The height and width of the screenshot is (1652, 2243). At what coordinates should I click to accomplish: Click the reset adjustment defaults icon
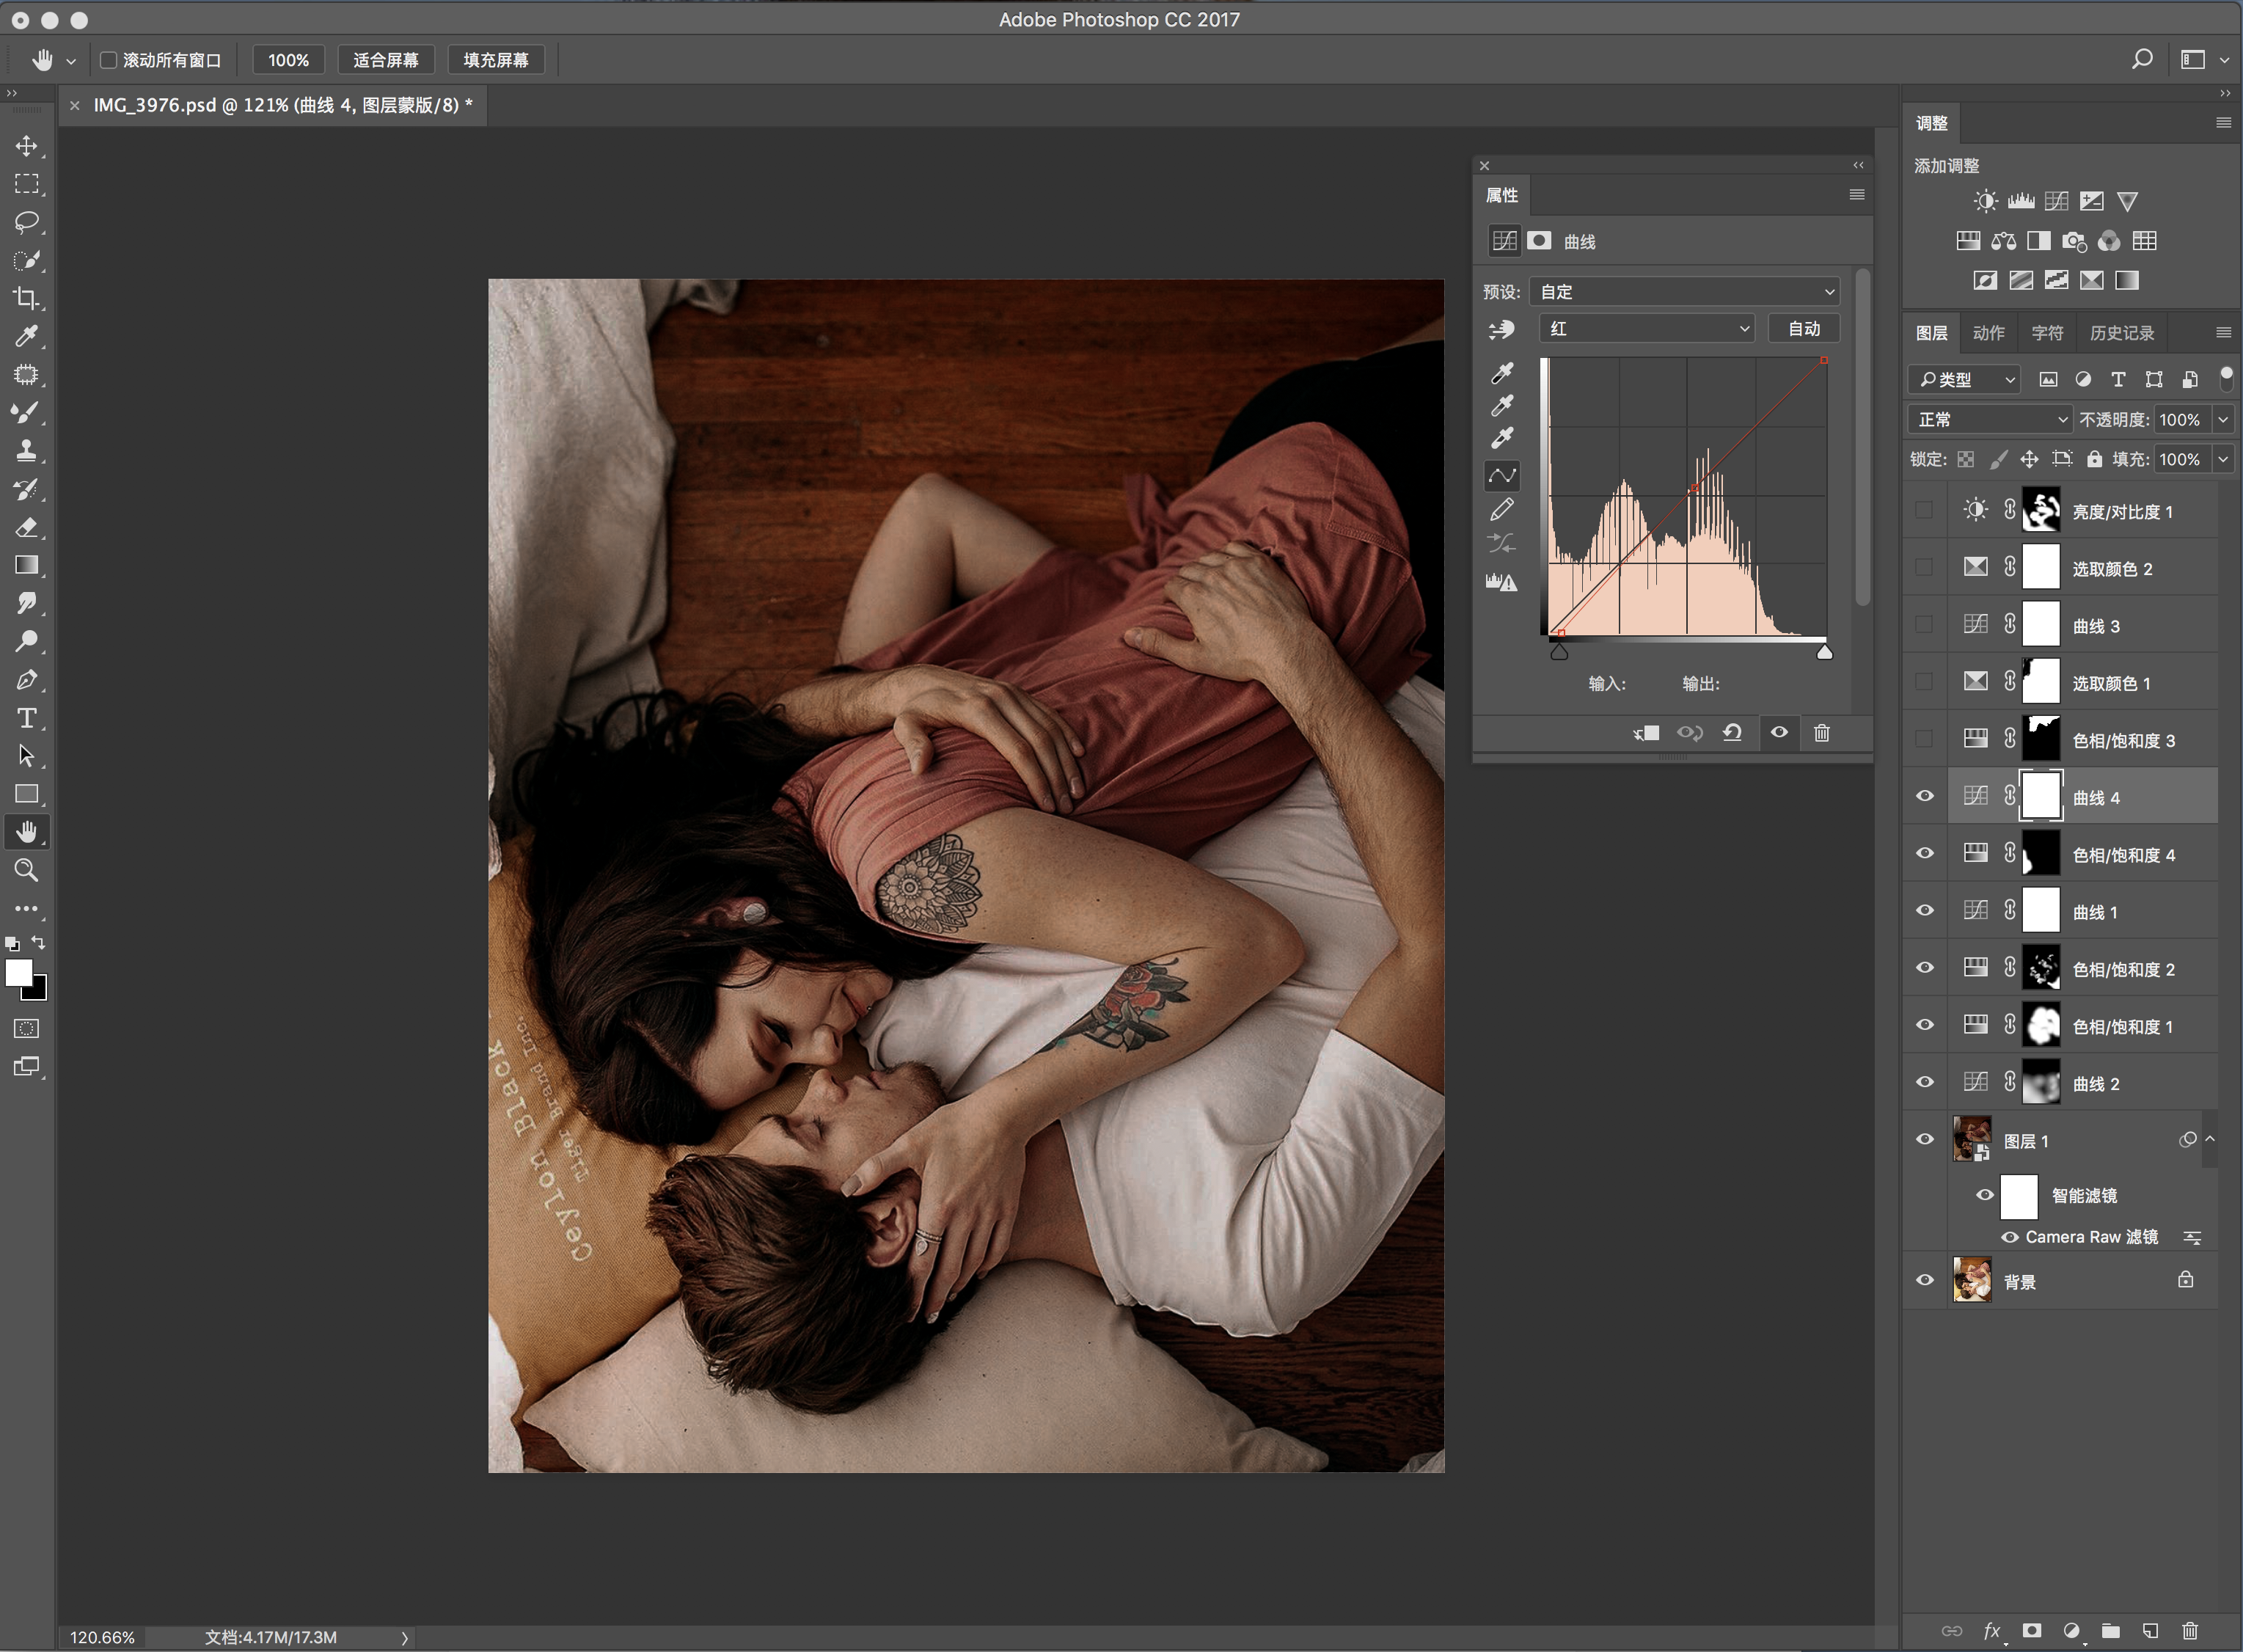pyautogui.click(x=1732, y=733)
